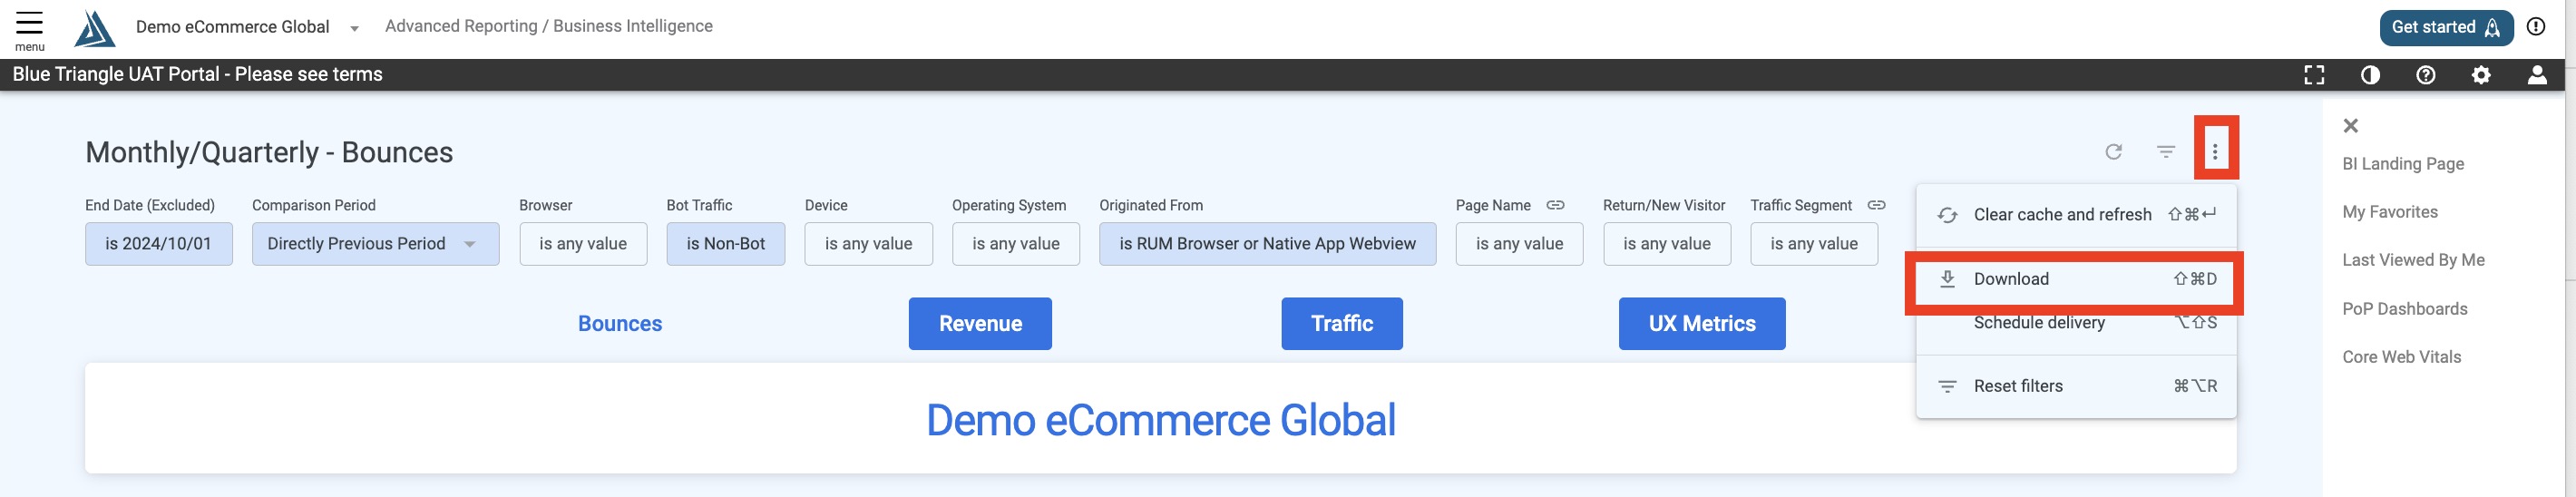Select Schedule delivery menu item
The image size is (2576, 497).
tap(2076, 322)
